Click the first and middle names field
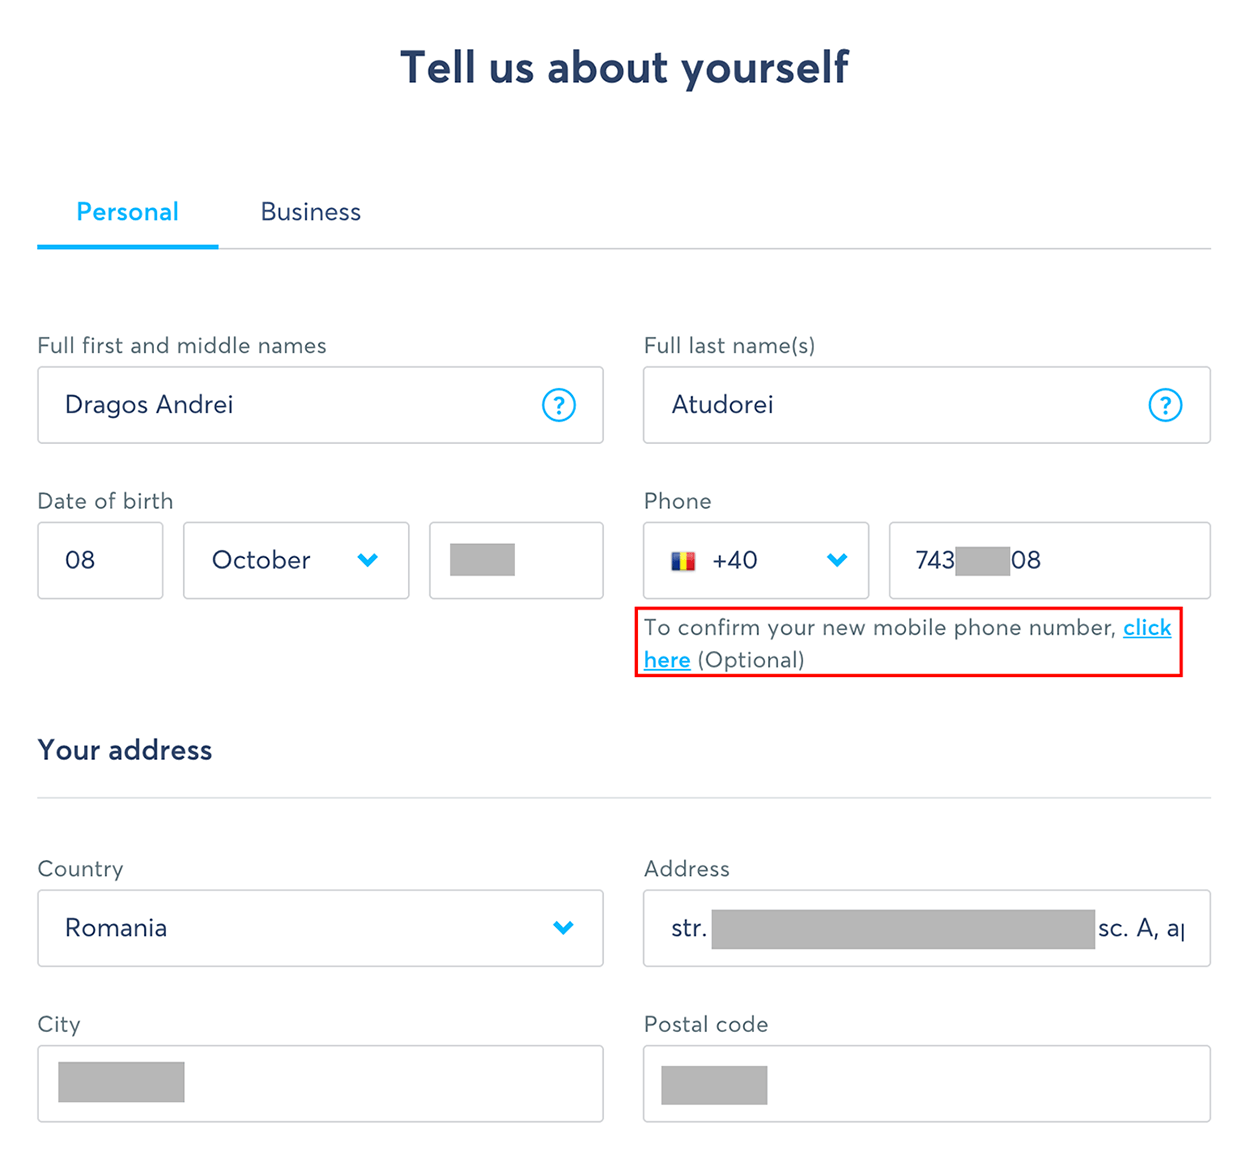Screen dimensions: 1250x1155 [x=320, y=405]
